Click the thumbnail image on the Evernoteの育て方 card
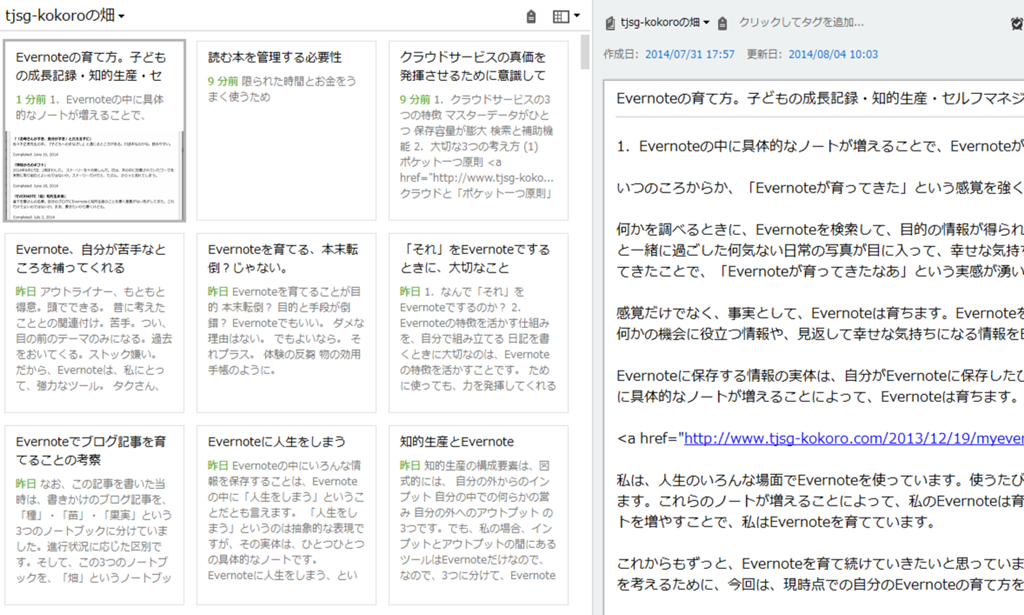This screenshot has height=615, width=1024. pos(94,175)
